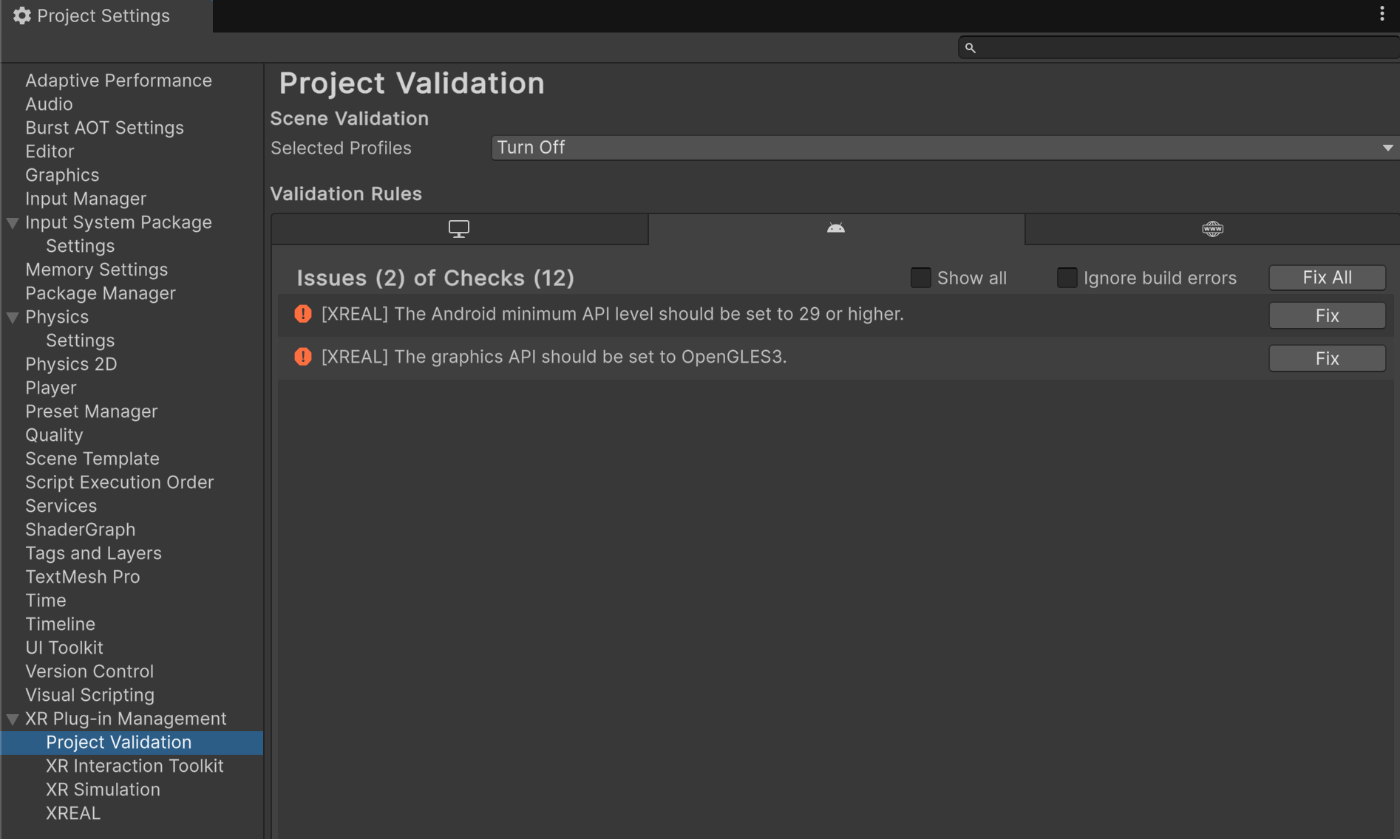Select the Android robot validation tab
The image size is (1400, 839).
835,229
